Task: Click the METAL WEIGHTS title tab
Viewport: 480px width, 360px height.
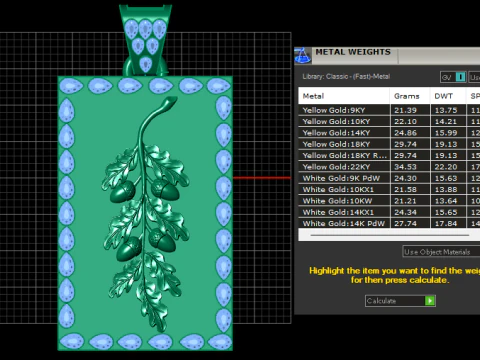Action: pos(353,52)
